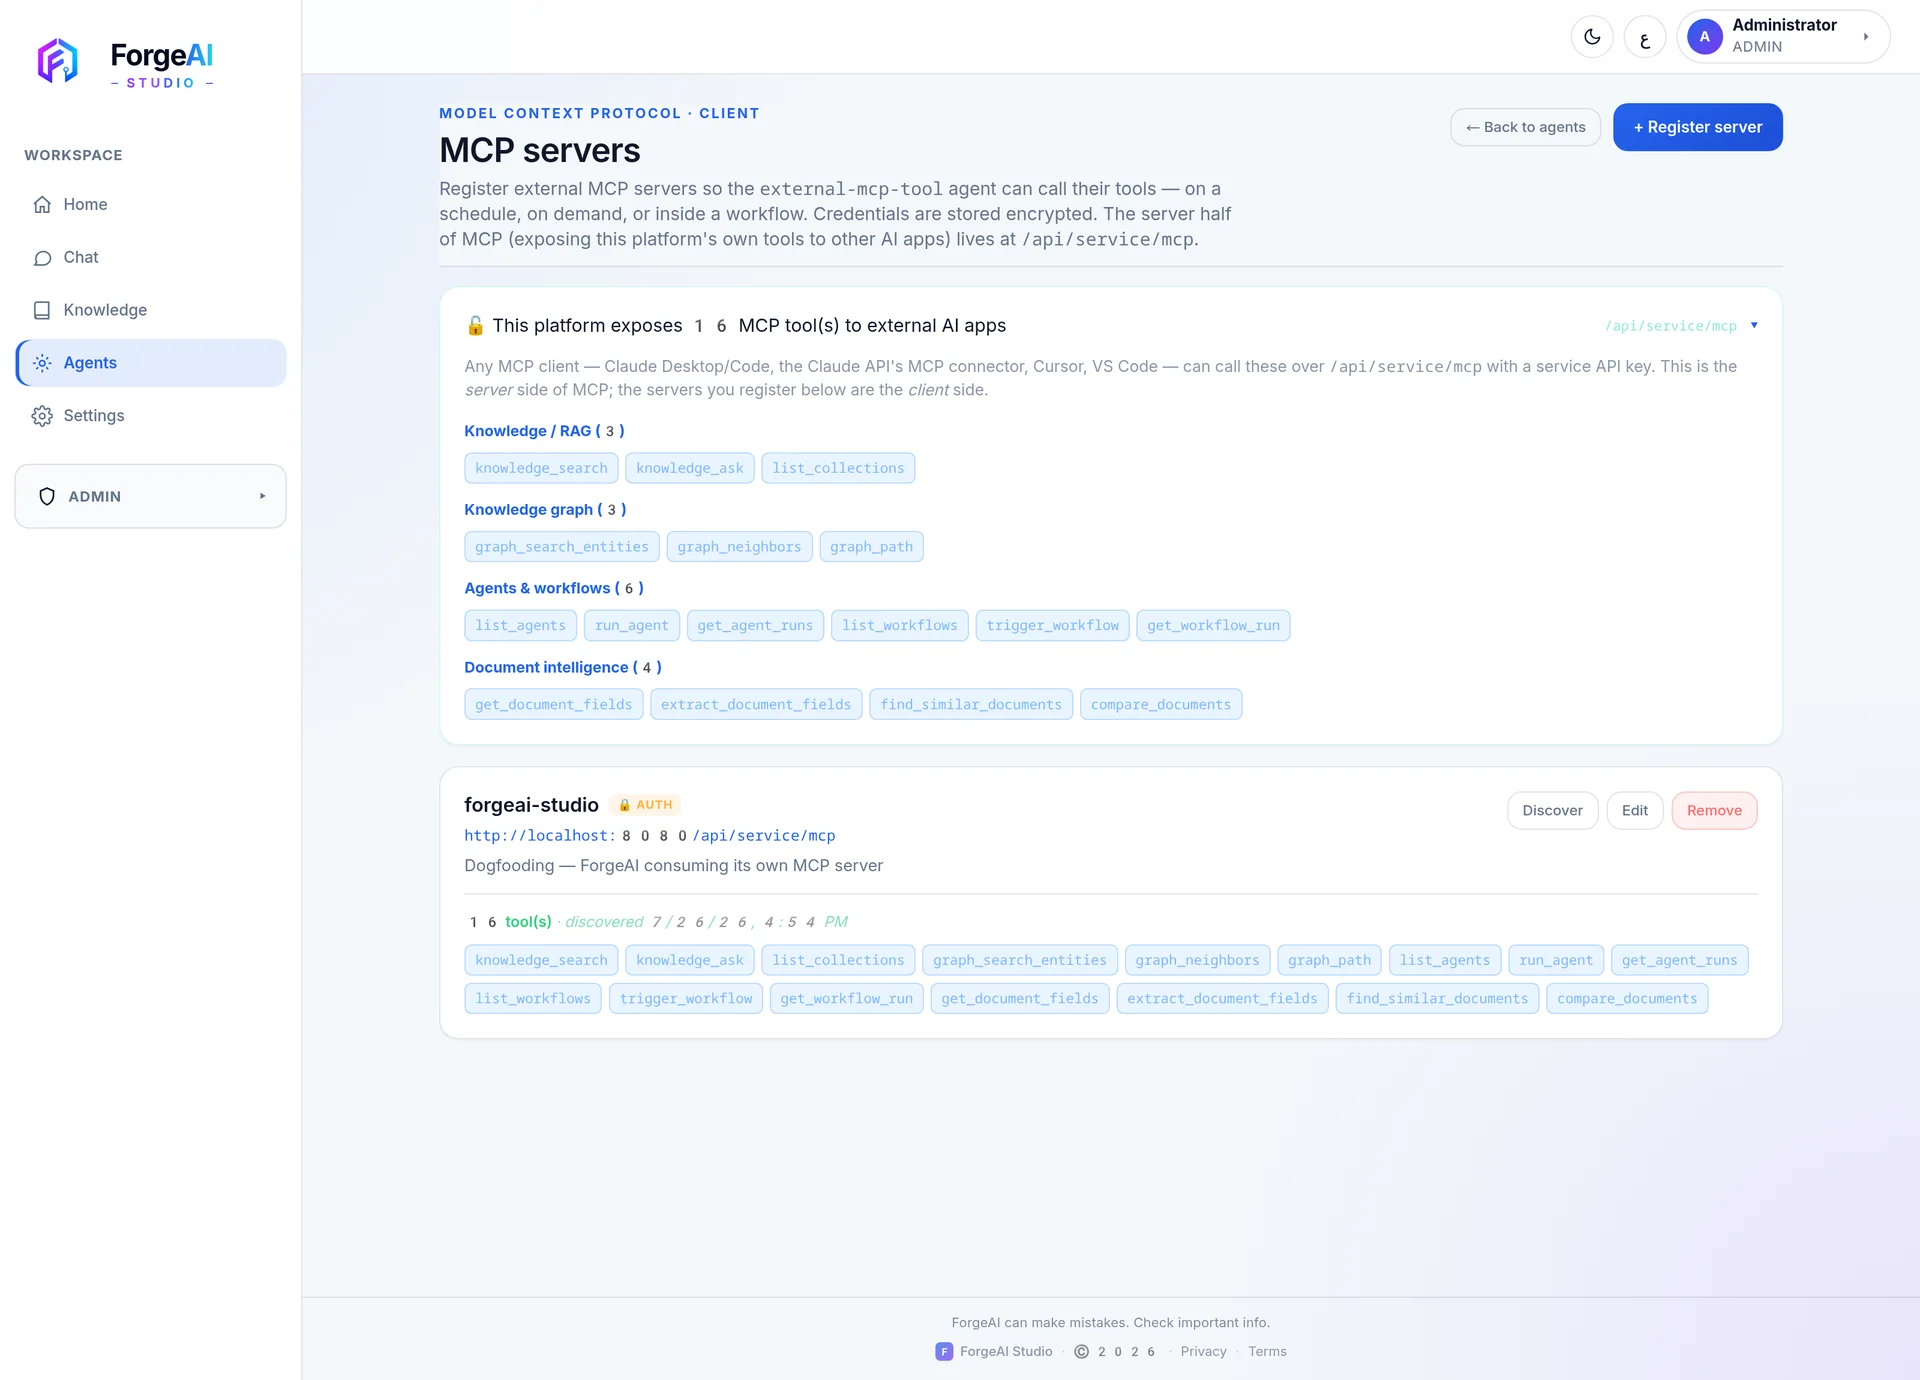Image resolution: width=1920 pixels, height=1380 pixels.
Task: Open Knowledge in the workspace menu
Action: [151, 311]
